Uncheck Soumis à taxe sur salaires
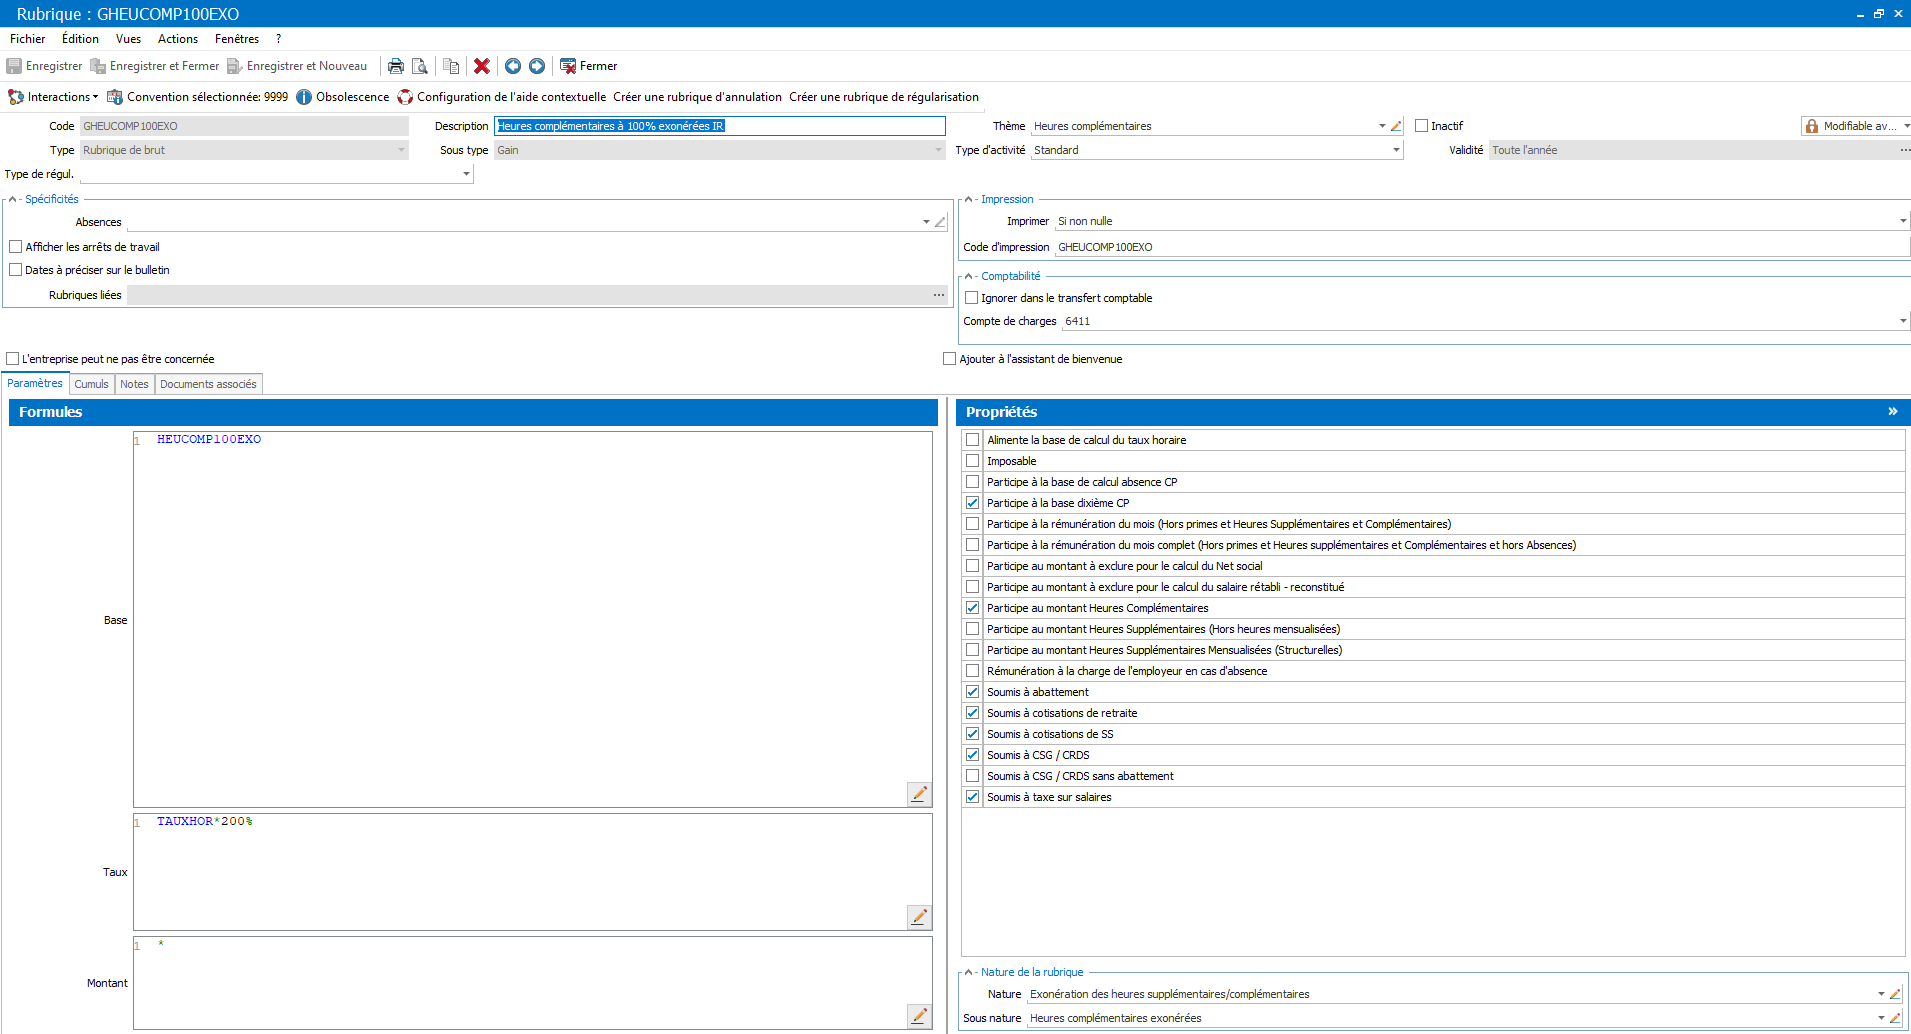Viewport: 1911px width, 1034px height. point(972,797)
